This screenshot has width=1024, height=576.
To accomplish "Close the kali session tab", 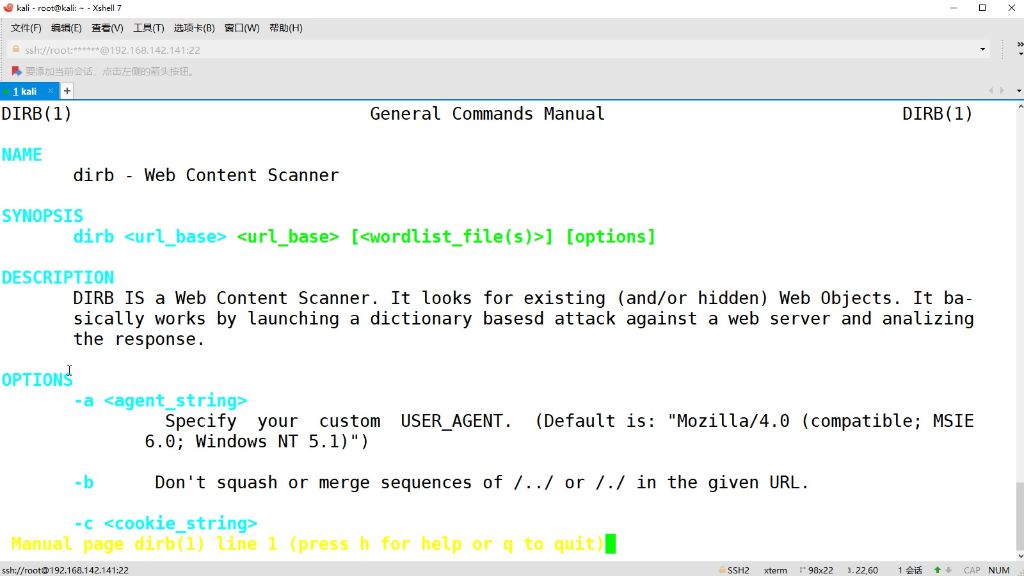I will (x=50, y=91).
